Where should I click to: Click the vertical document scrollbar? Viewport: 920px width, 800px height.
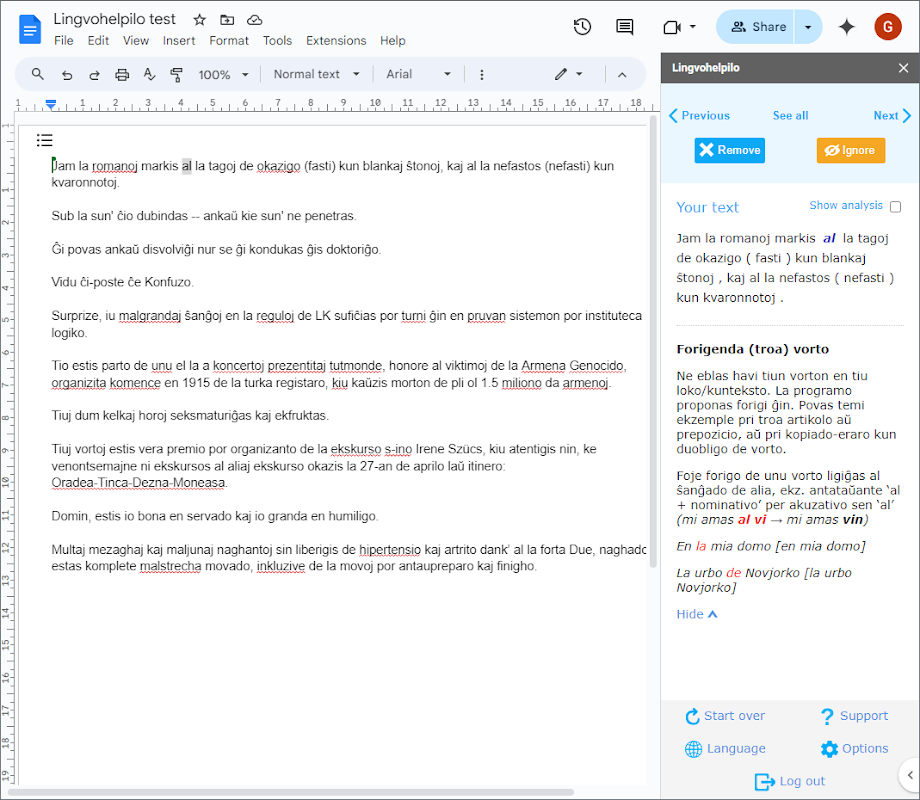[x=653, y=340]
